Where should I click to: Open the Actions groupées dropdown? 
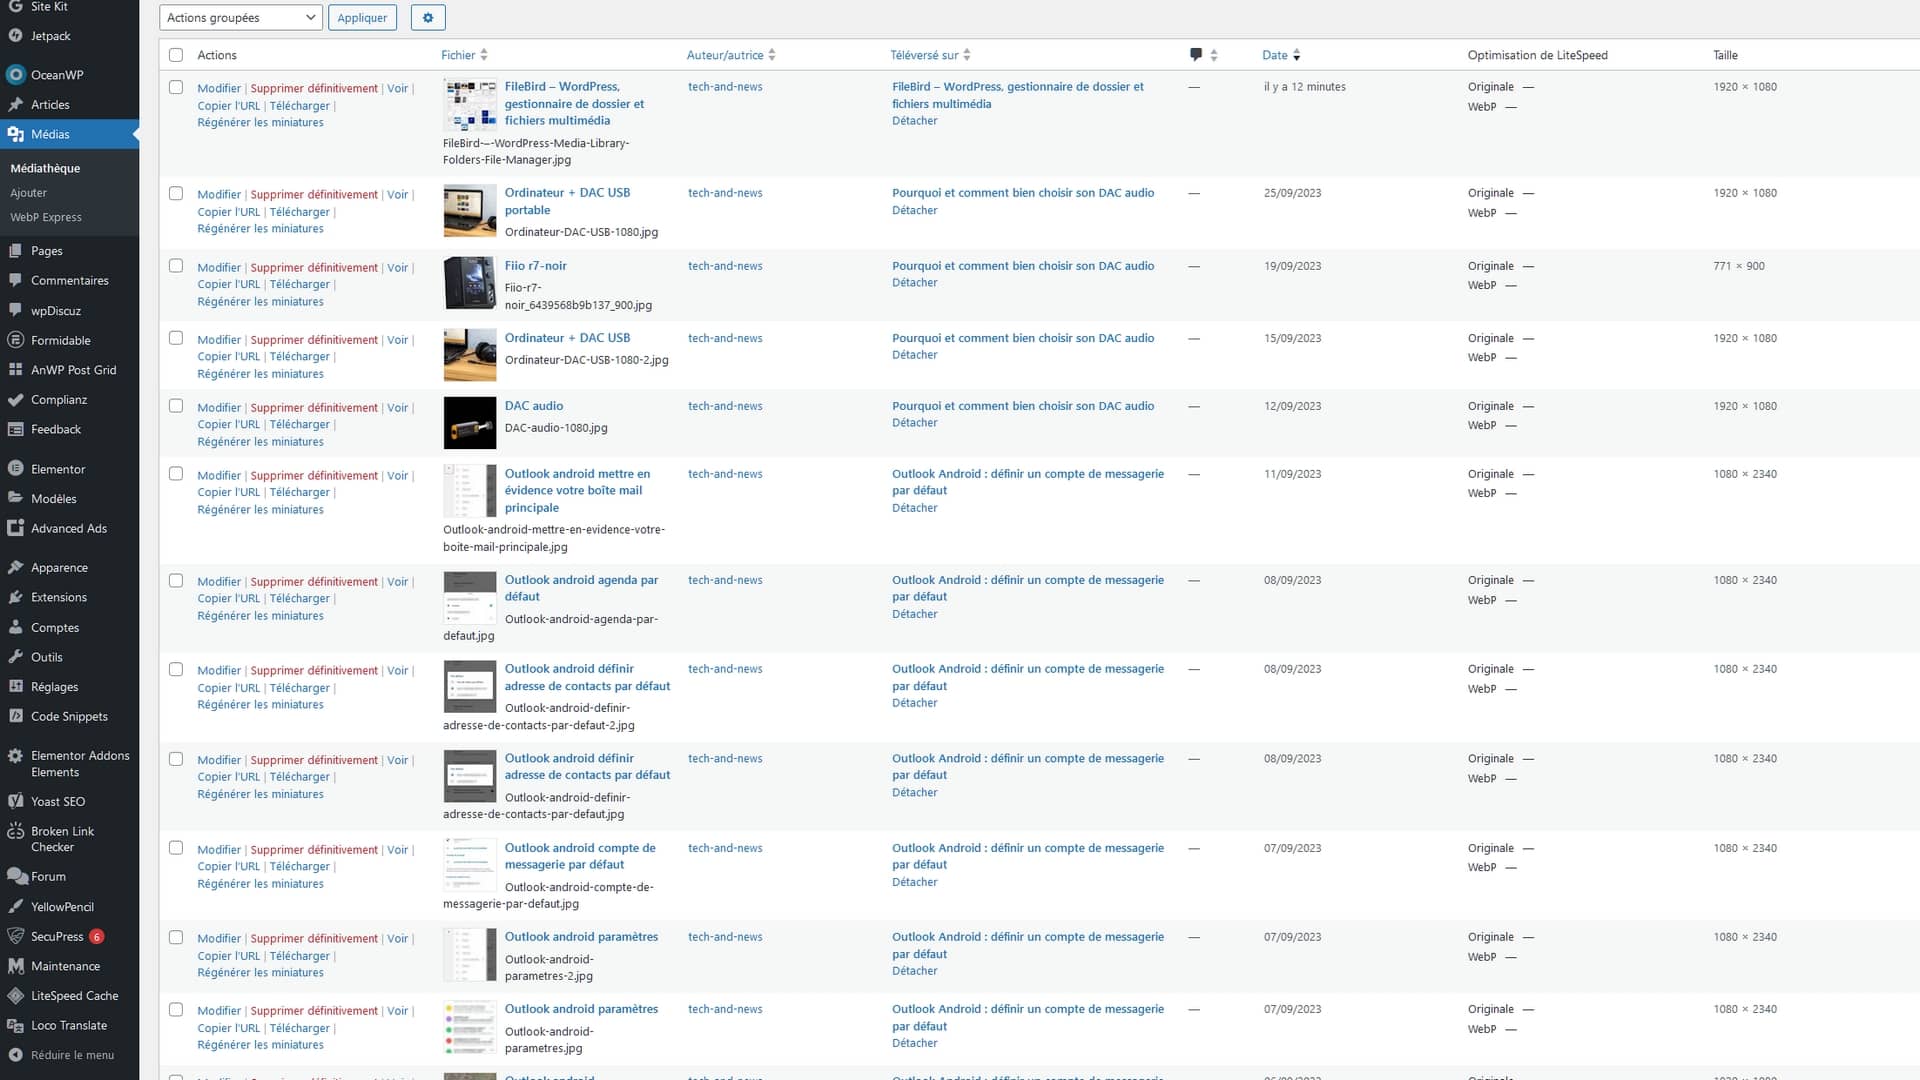click(x=240, y=17)
